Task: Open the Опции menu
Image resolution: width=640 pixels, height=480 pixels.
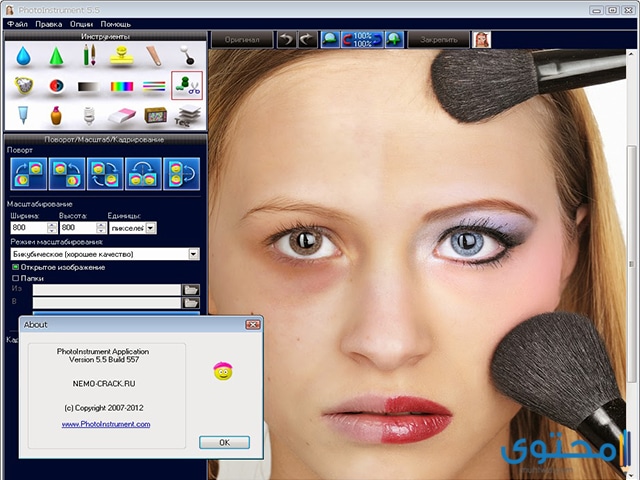Action: point(82,24)
